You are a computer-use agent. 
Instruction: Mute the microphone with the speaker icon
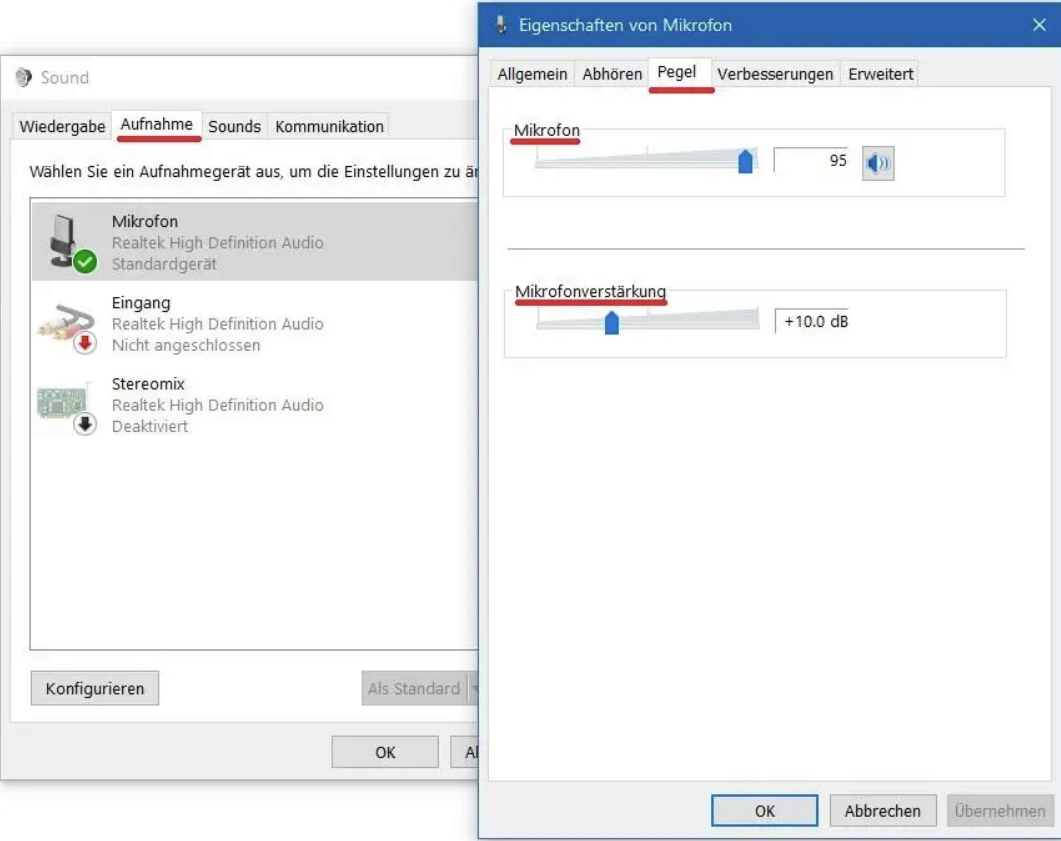click(878, 163)
